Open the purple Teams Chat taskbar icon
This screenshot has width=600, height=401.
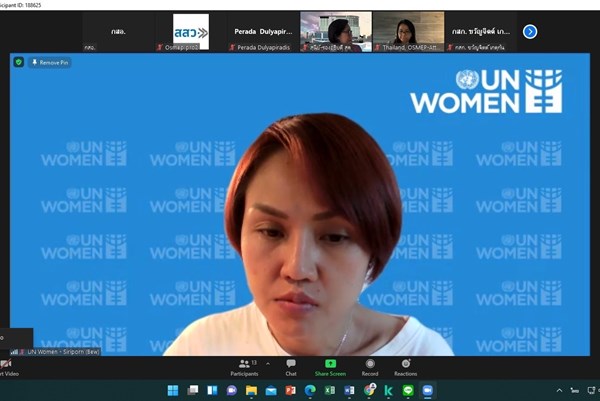[x=232, y=390]
